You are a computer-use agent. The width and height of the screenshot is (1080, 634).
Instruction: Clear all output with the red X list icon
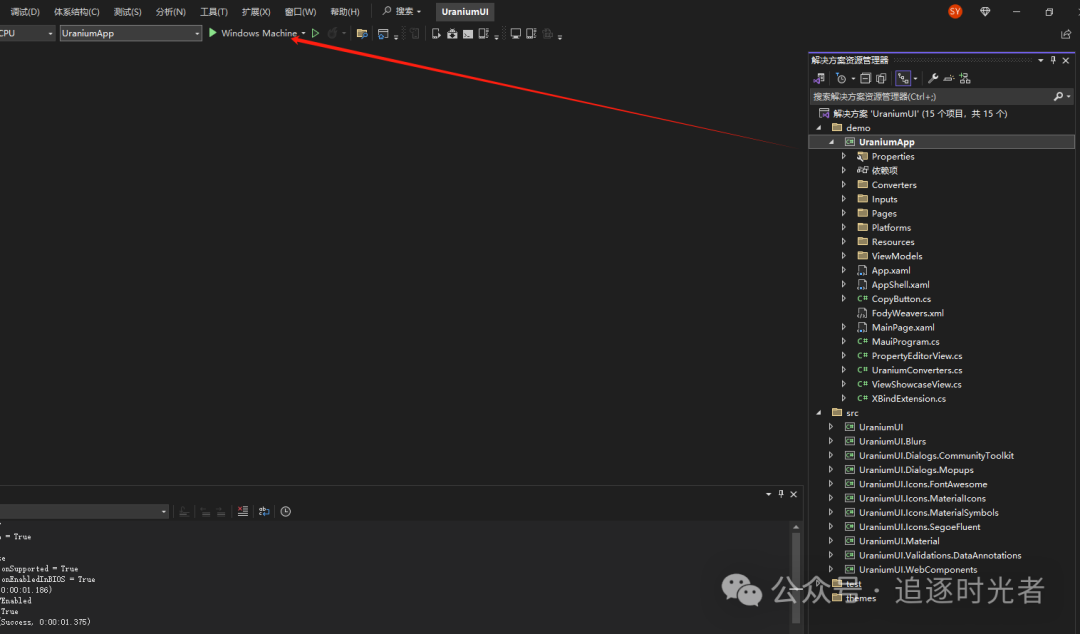[242, 511]
